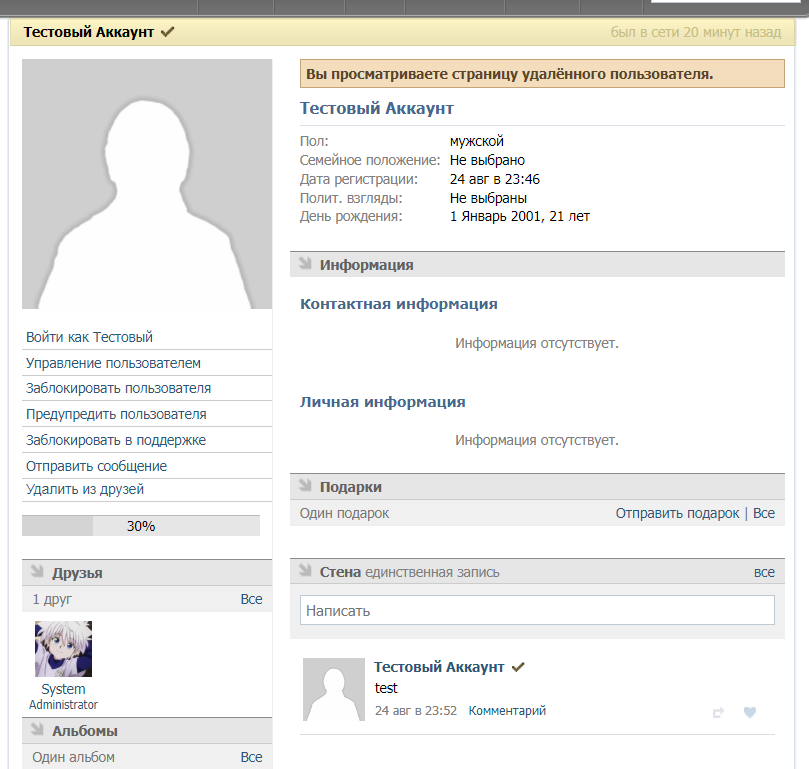Click the мужской gender value
Screen dimensions: 809x769
pos(477,141)
